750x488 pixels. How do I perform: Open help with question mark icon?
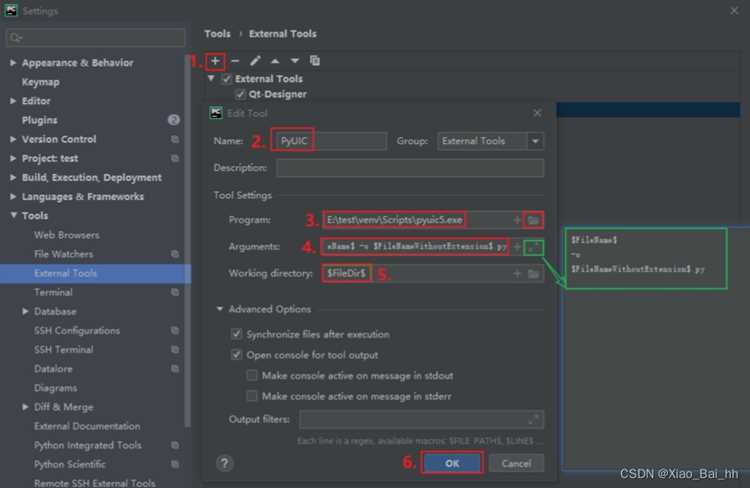click(x=224, y=463)
